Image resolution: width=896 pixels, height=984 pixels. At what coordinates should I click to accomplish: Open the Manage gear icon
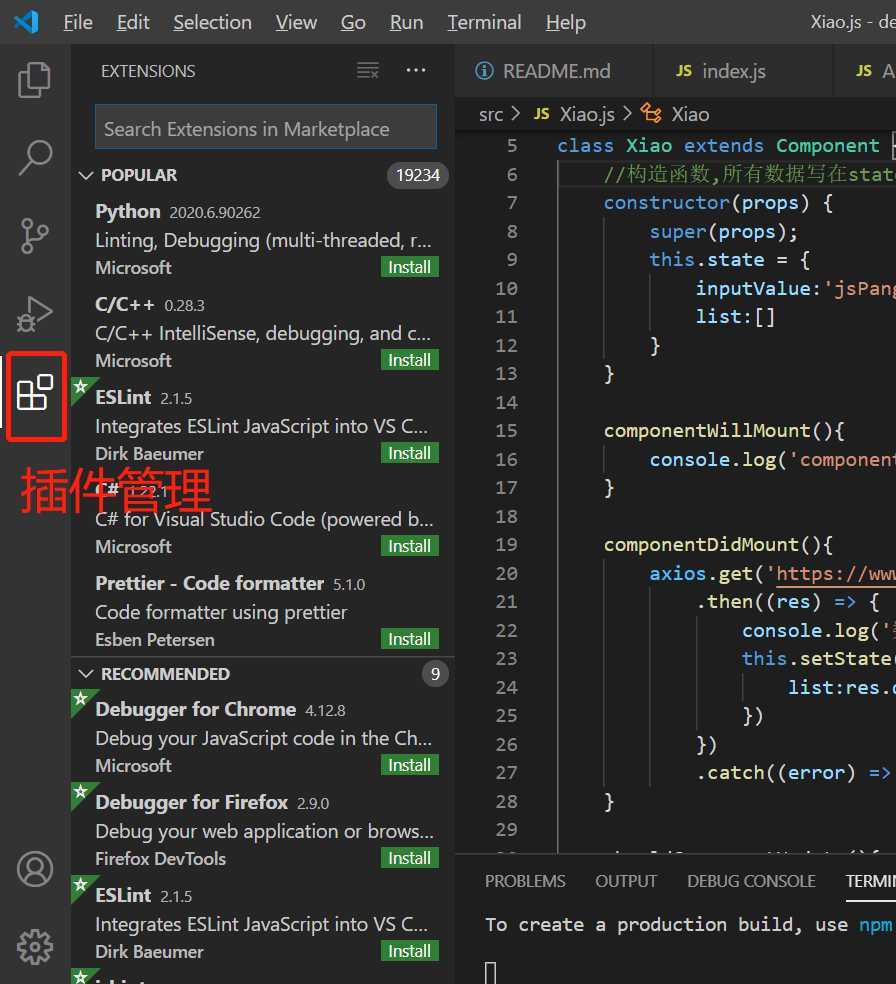point(35,946)
